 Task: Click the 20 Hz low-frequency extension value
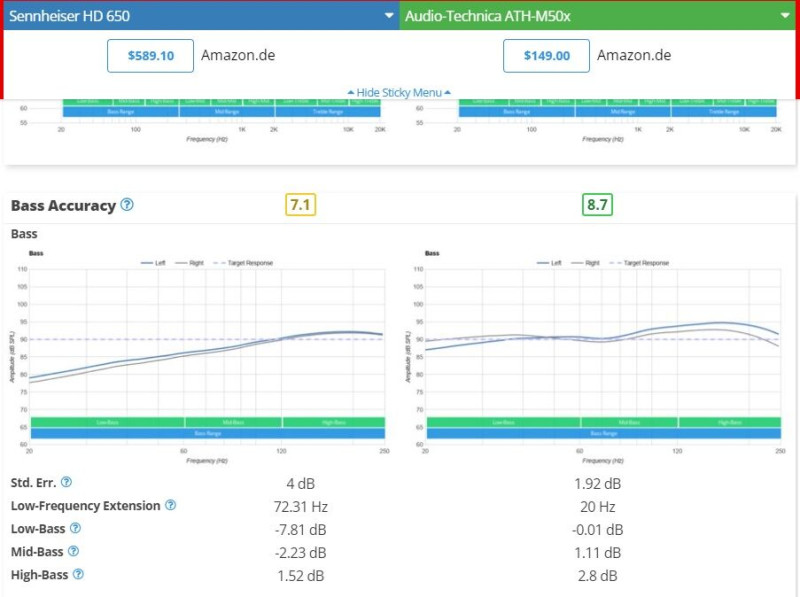[x=597, y=507]
